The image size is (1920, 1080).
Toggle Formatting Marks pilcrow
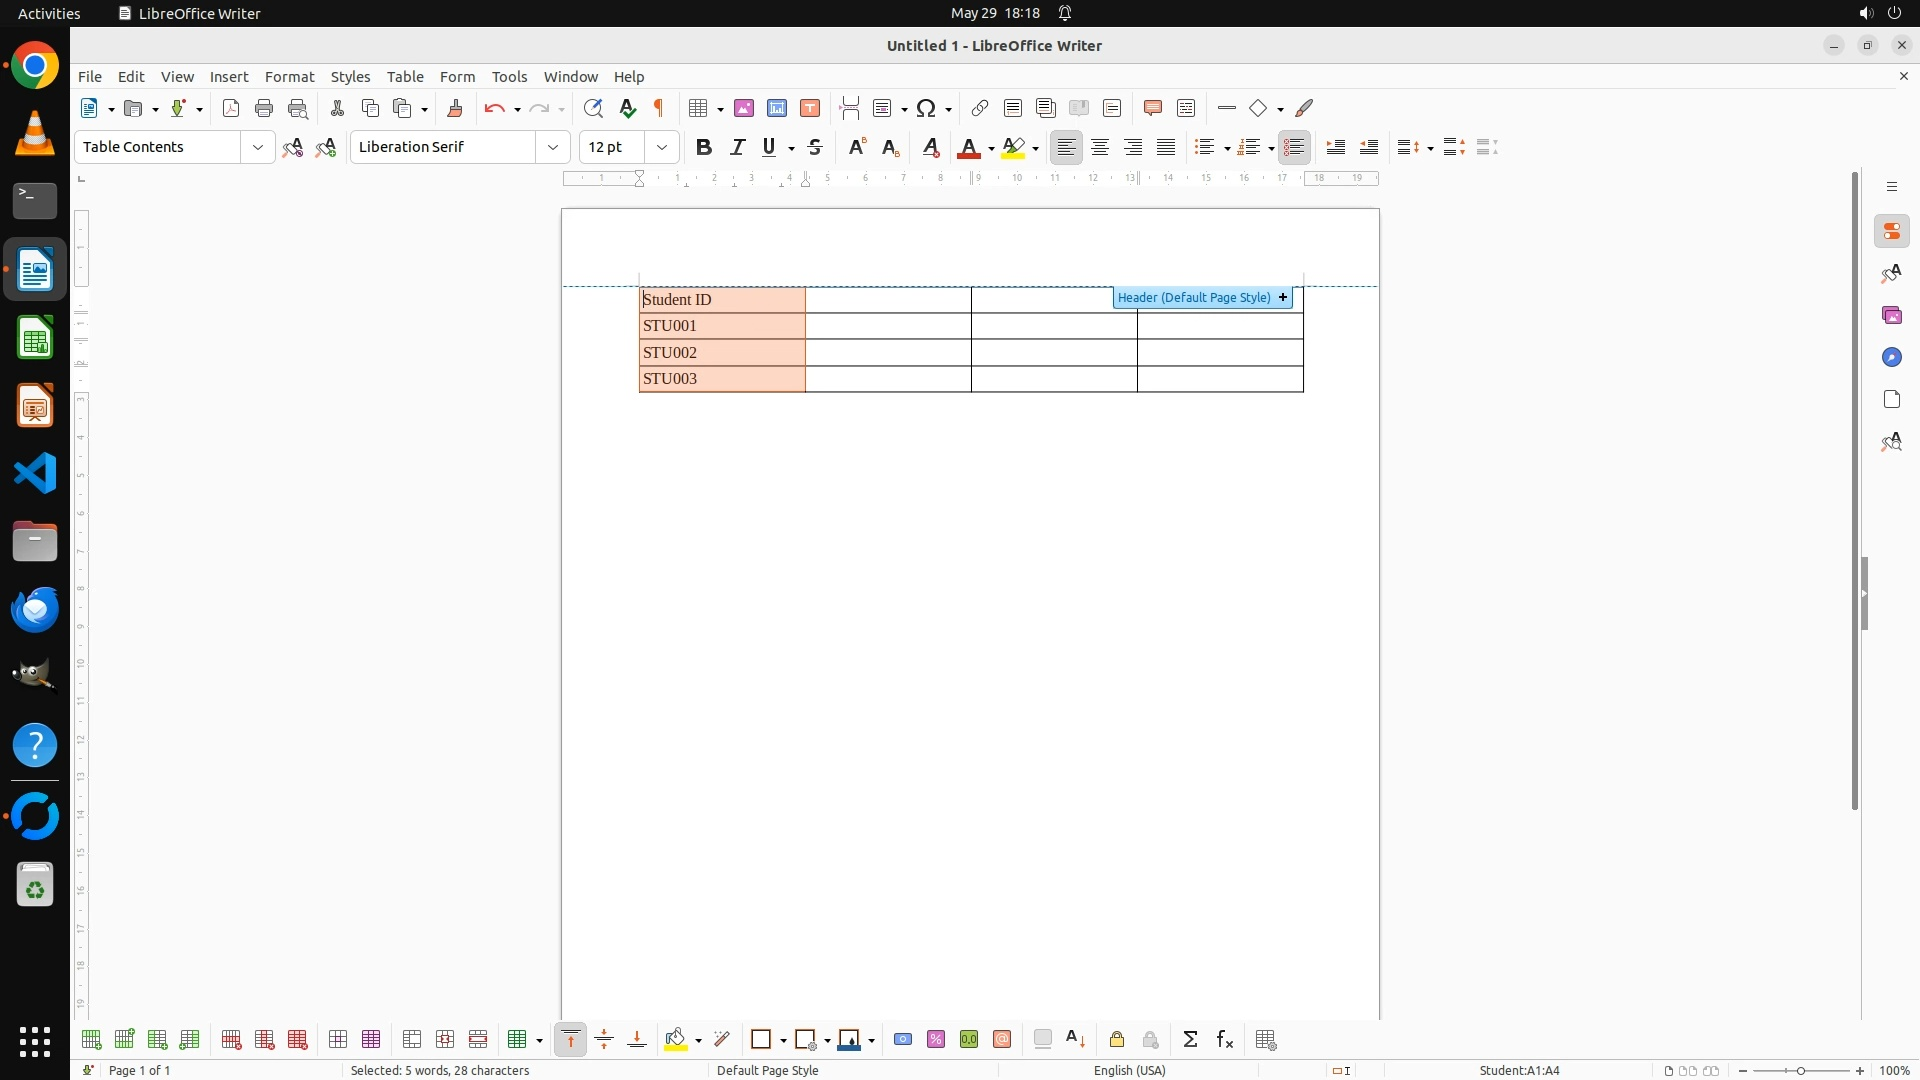(659, 109)
